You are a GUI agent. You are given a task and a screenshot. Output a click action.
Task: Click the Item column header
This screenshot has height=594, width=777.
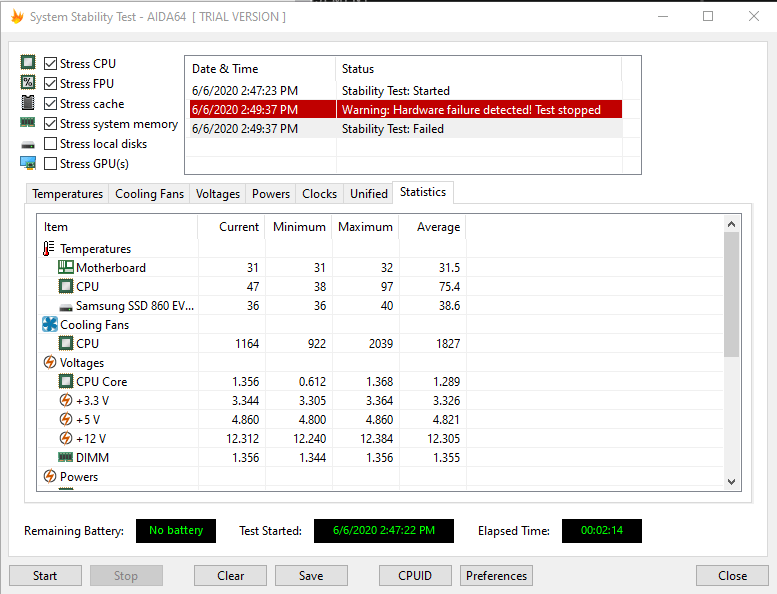click(117, 227)
